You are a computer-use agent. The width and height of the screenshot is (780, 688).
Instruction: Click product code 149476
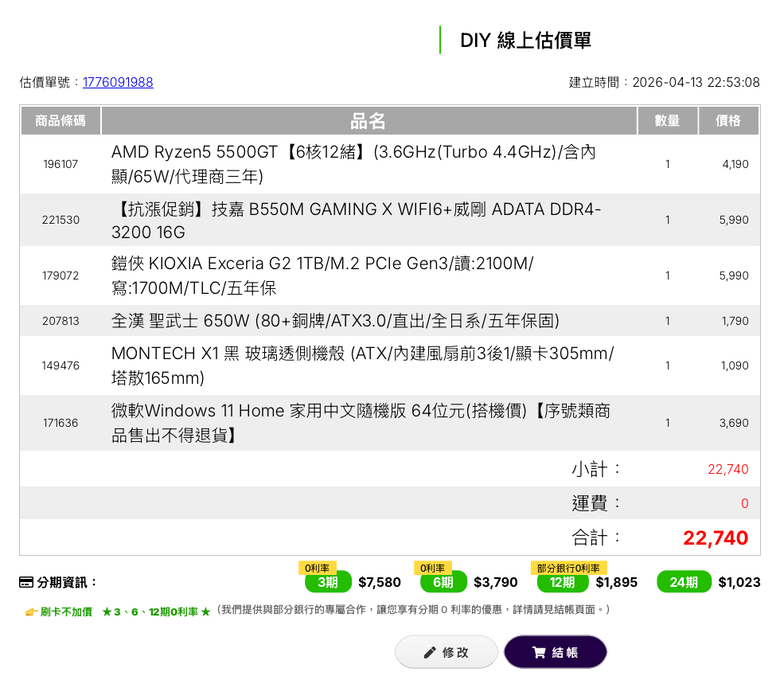(x=61, y=366)
